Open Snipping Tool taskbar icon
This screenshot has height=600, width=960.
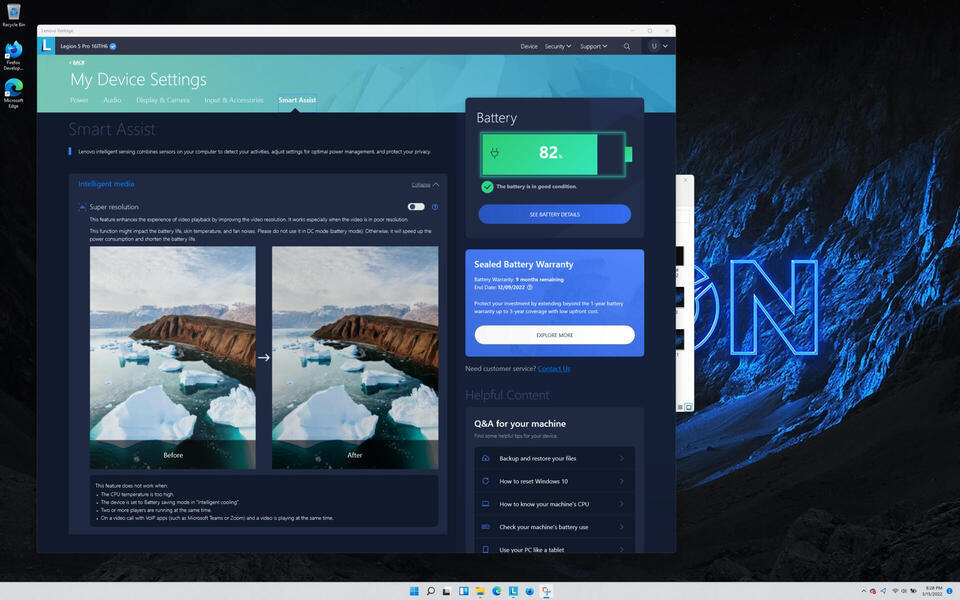tap(546, 591)
